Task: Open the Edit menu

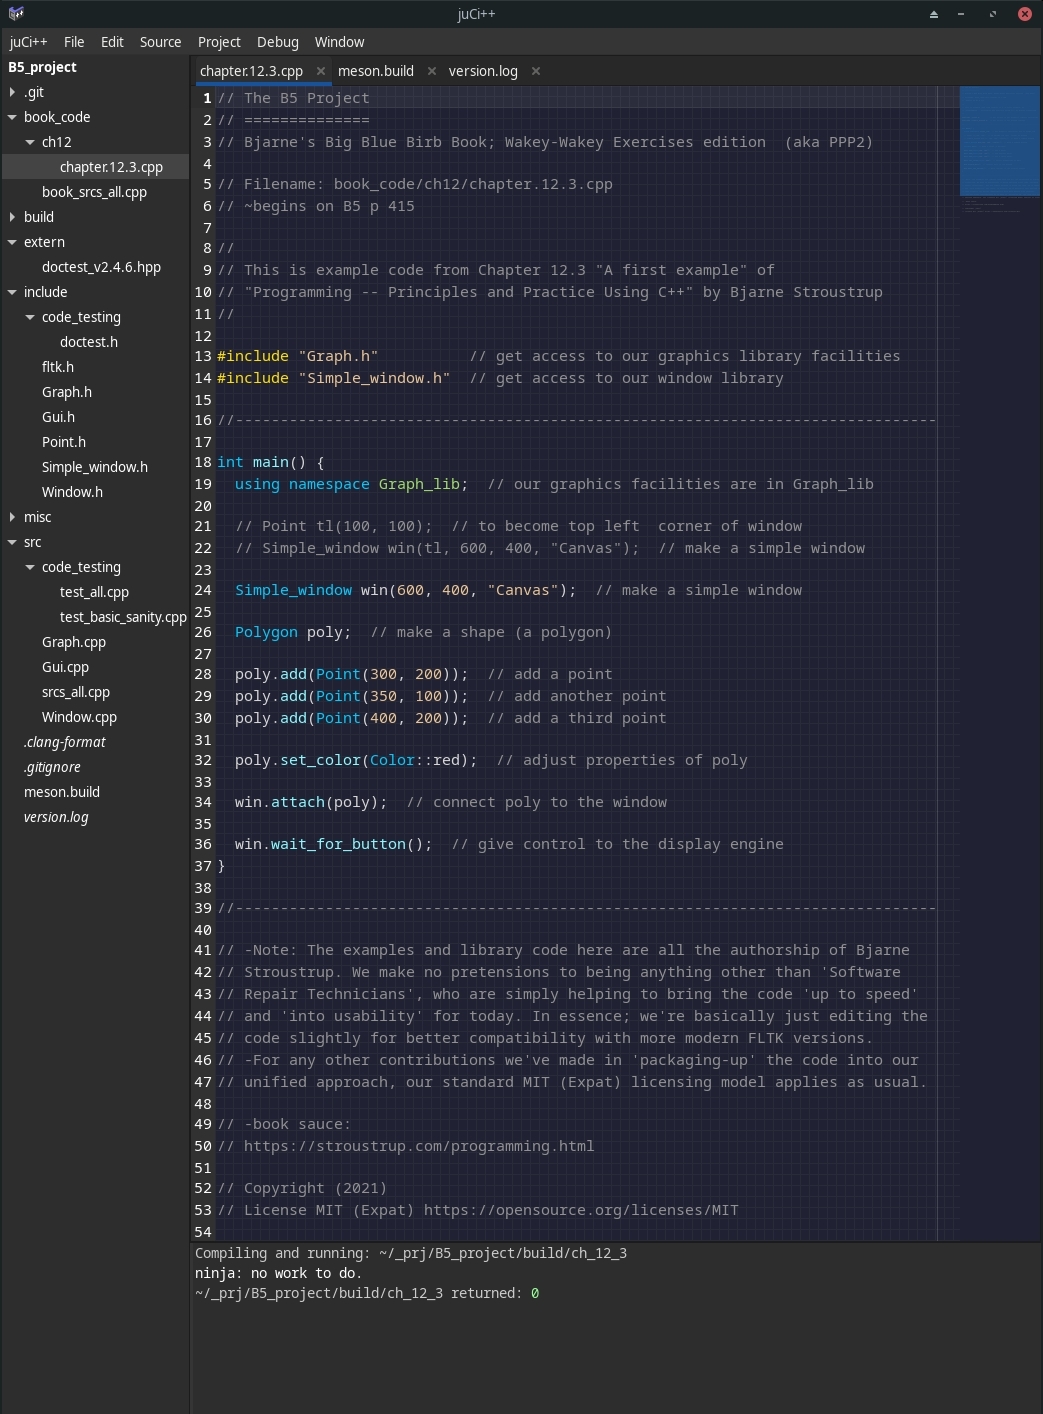Action: [112, 42]
